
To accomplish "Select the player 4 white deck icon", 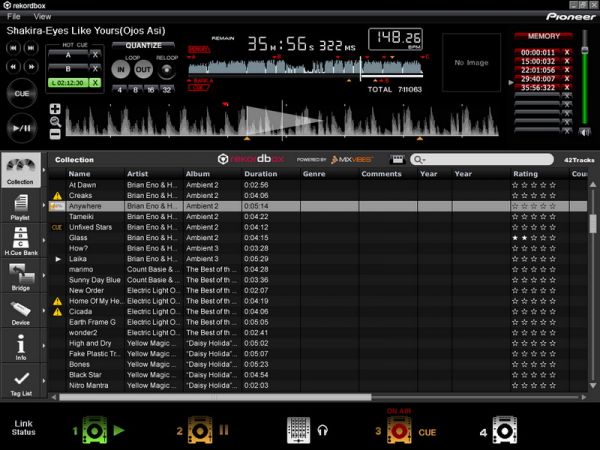I will 504,430.
